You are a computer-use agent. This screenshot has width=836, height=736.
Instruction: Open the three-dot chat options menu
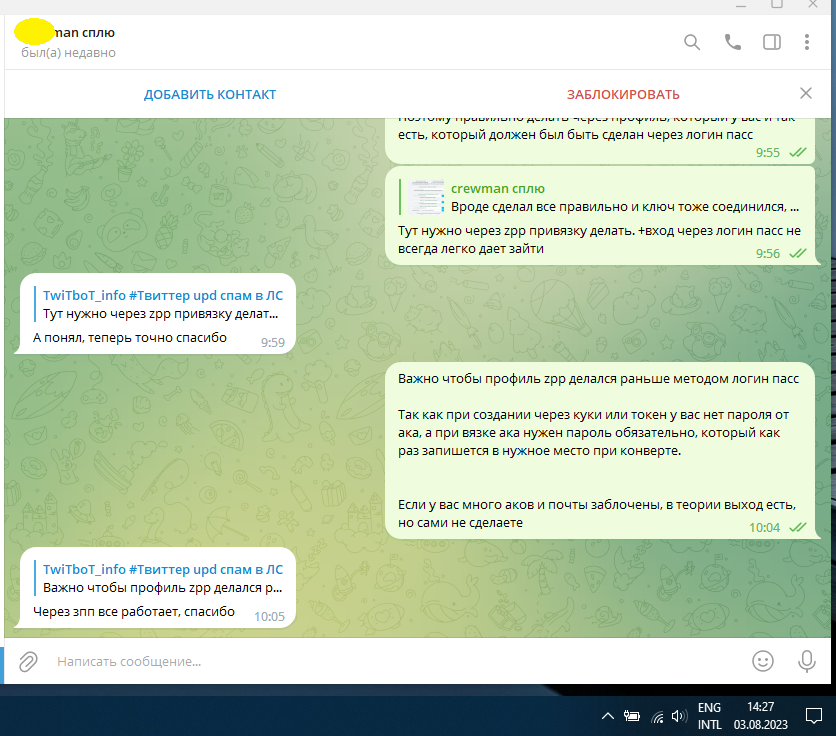pyautogui.click(x=807, y=42)
